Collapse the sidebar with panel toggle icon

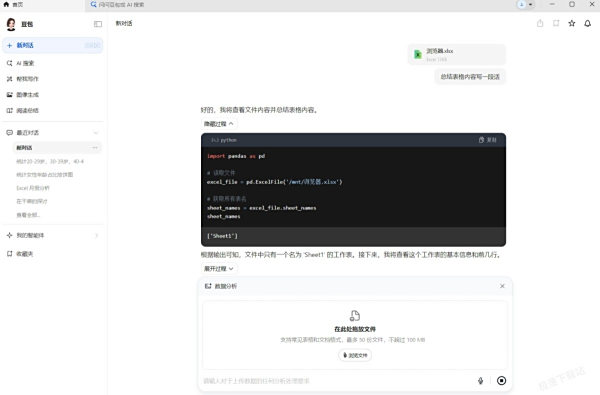(x=98, y=24)
